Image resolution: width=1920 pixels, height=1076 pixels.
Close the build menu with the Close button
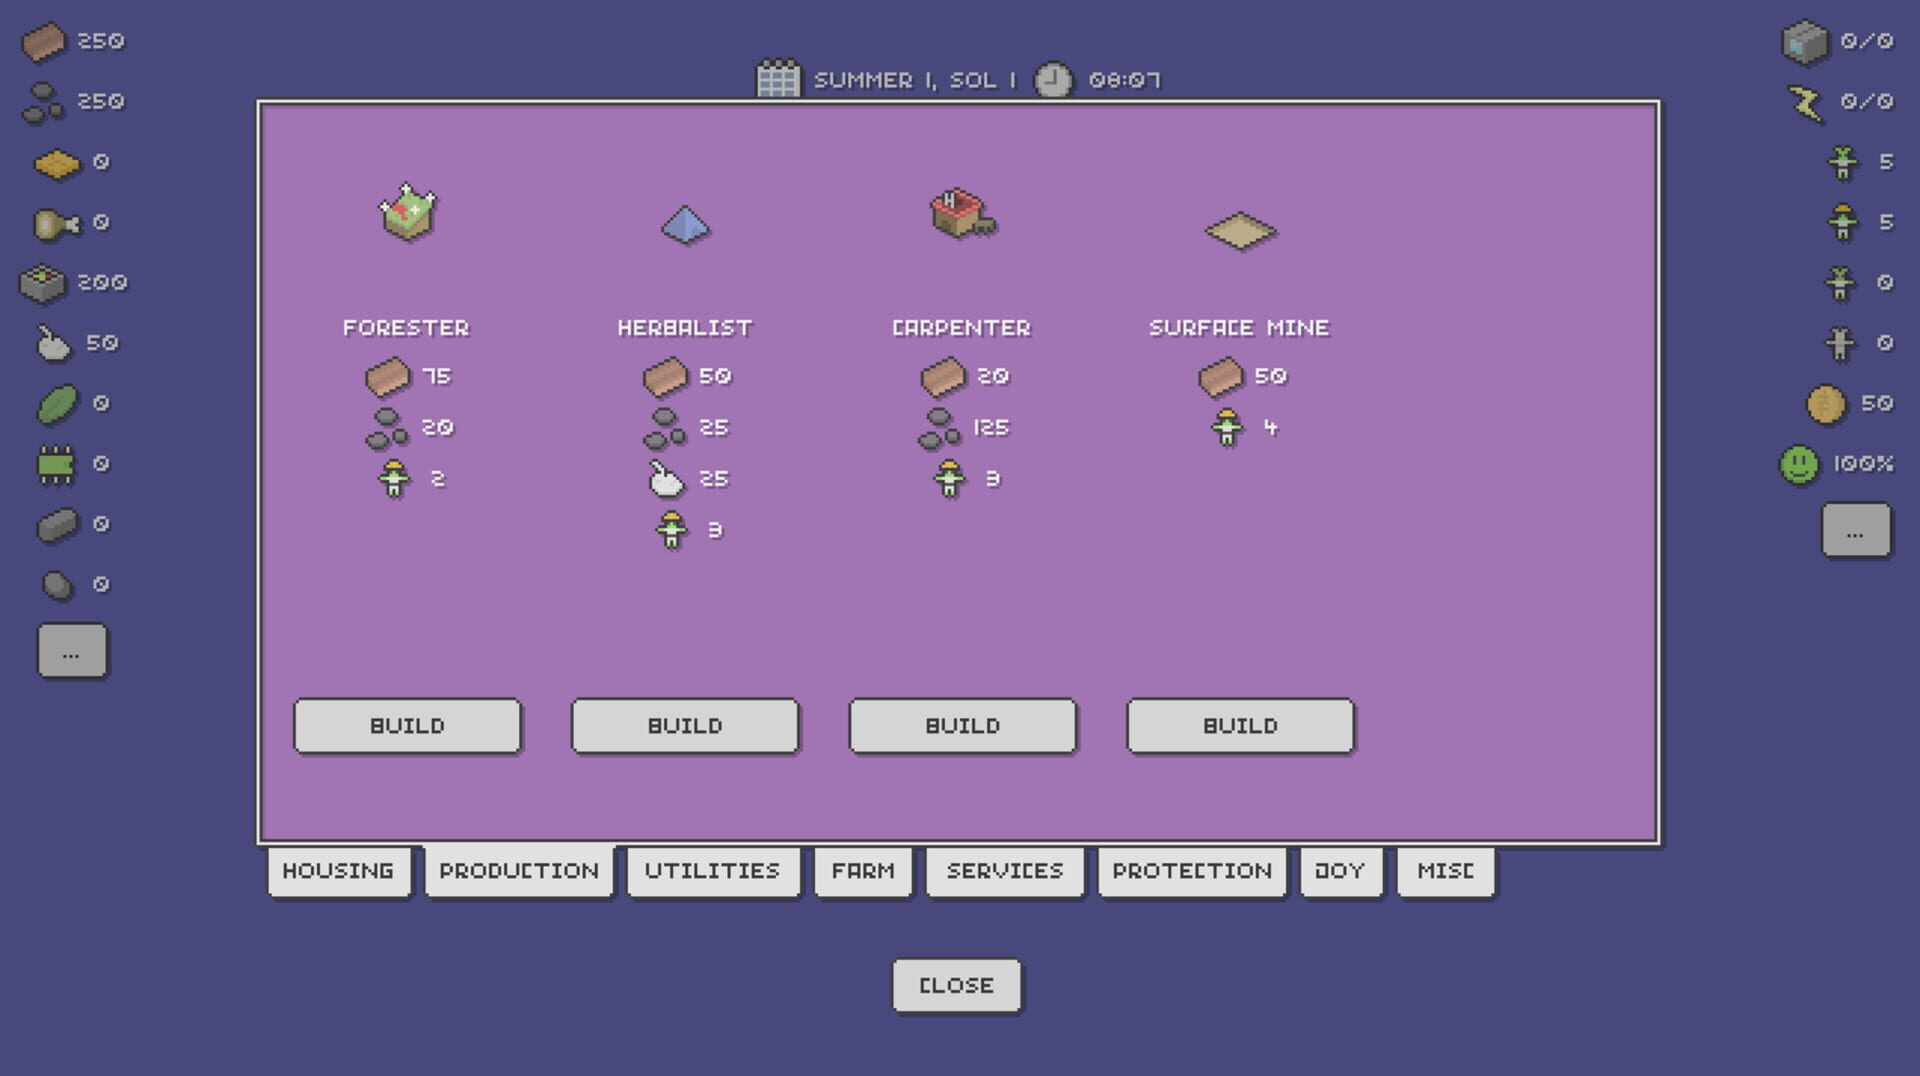[956, 986]
